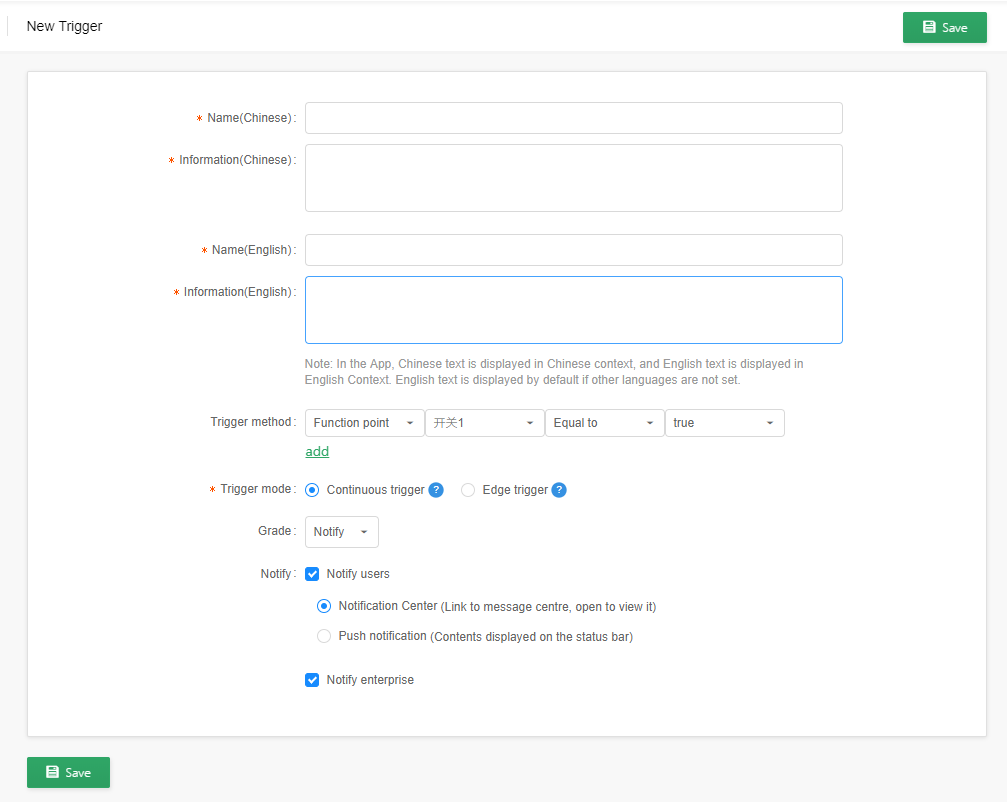
Task: Focus the Information(Chinese) text area
Action: 574,178
